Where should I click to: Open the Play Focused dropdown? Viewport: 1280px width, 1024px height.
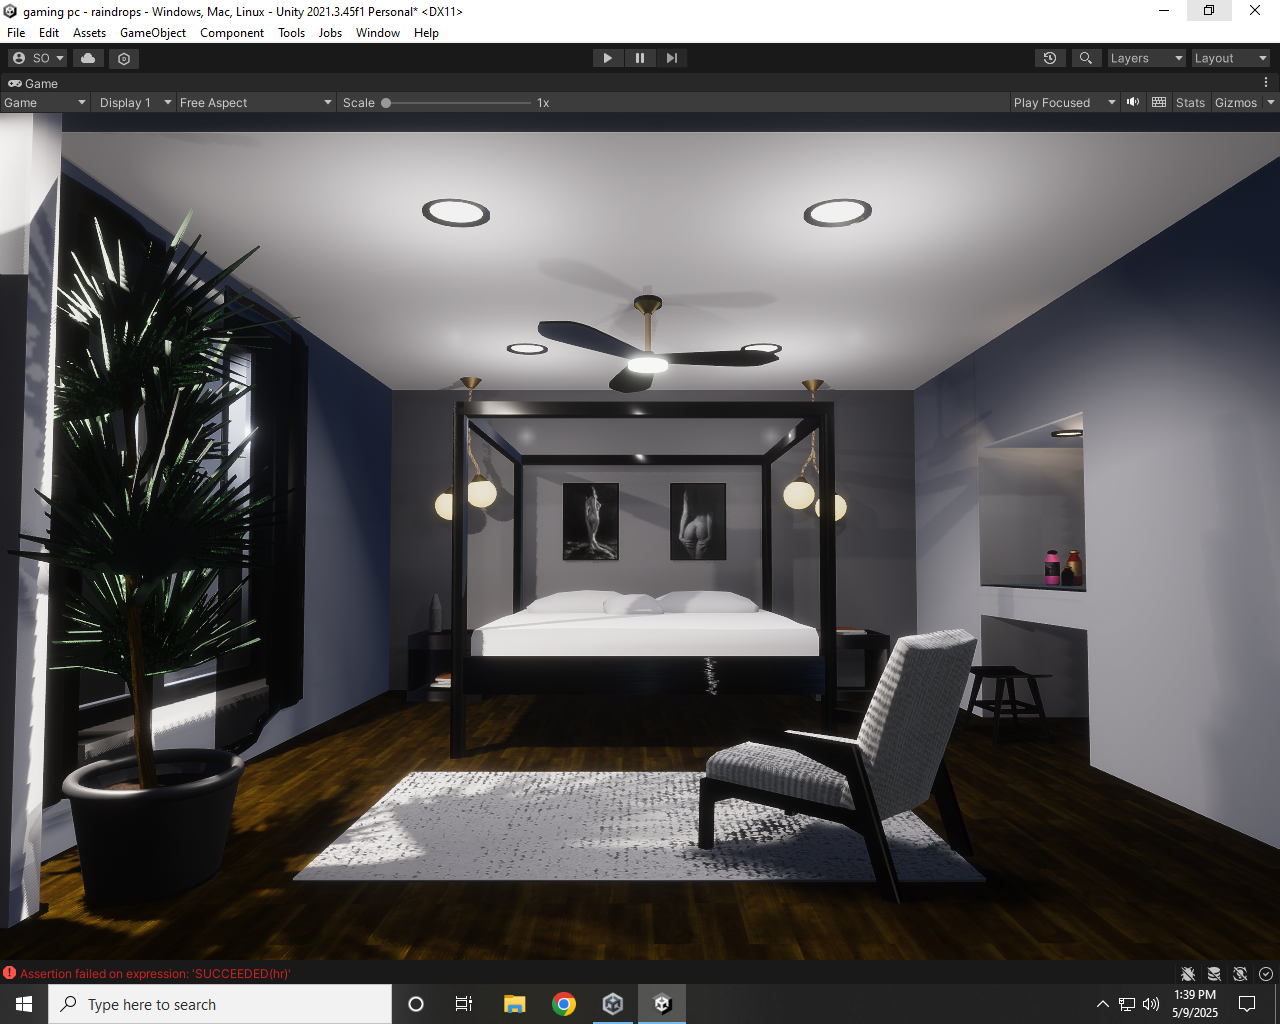(1064, 102)
